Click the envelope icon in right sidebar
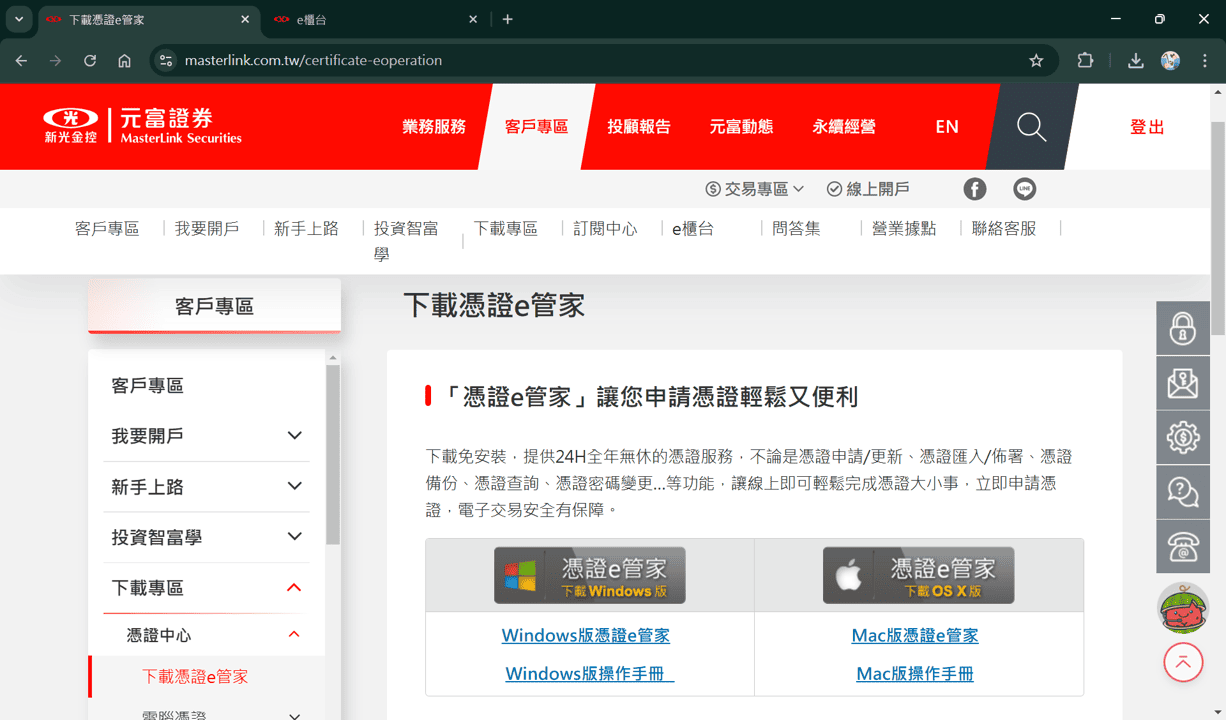 [1183, 383]
